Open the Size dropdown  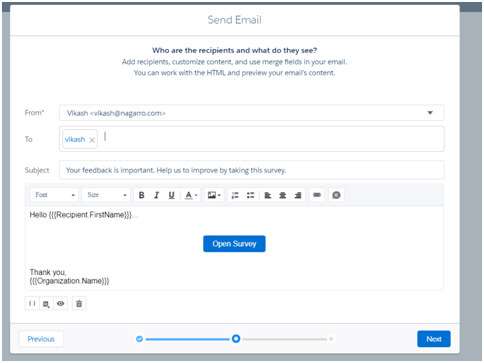[106, 195]
